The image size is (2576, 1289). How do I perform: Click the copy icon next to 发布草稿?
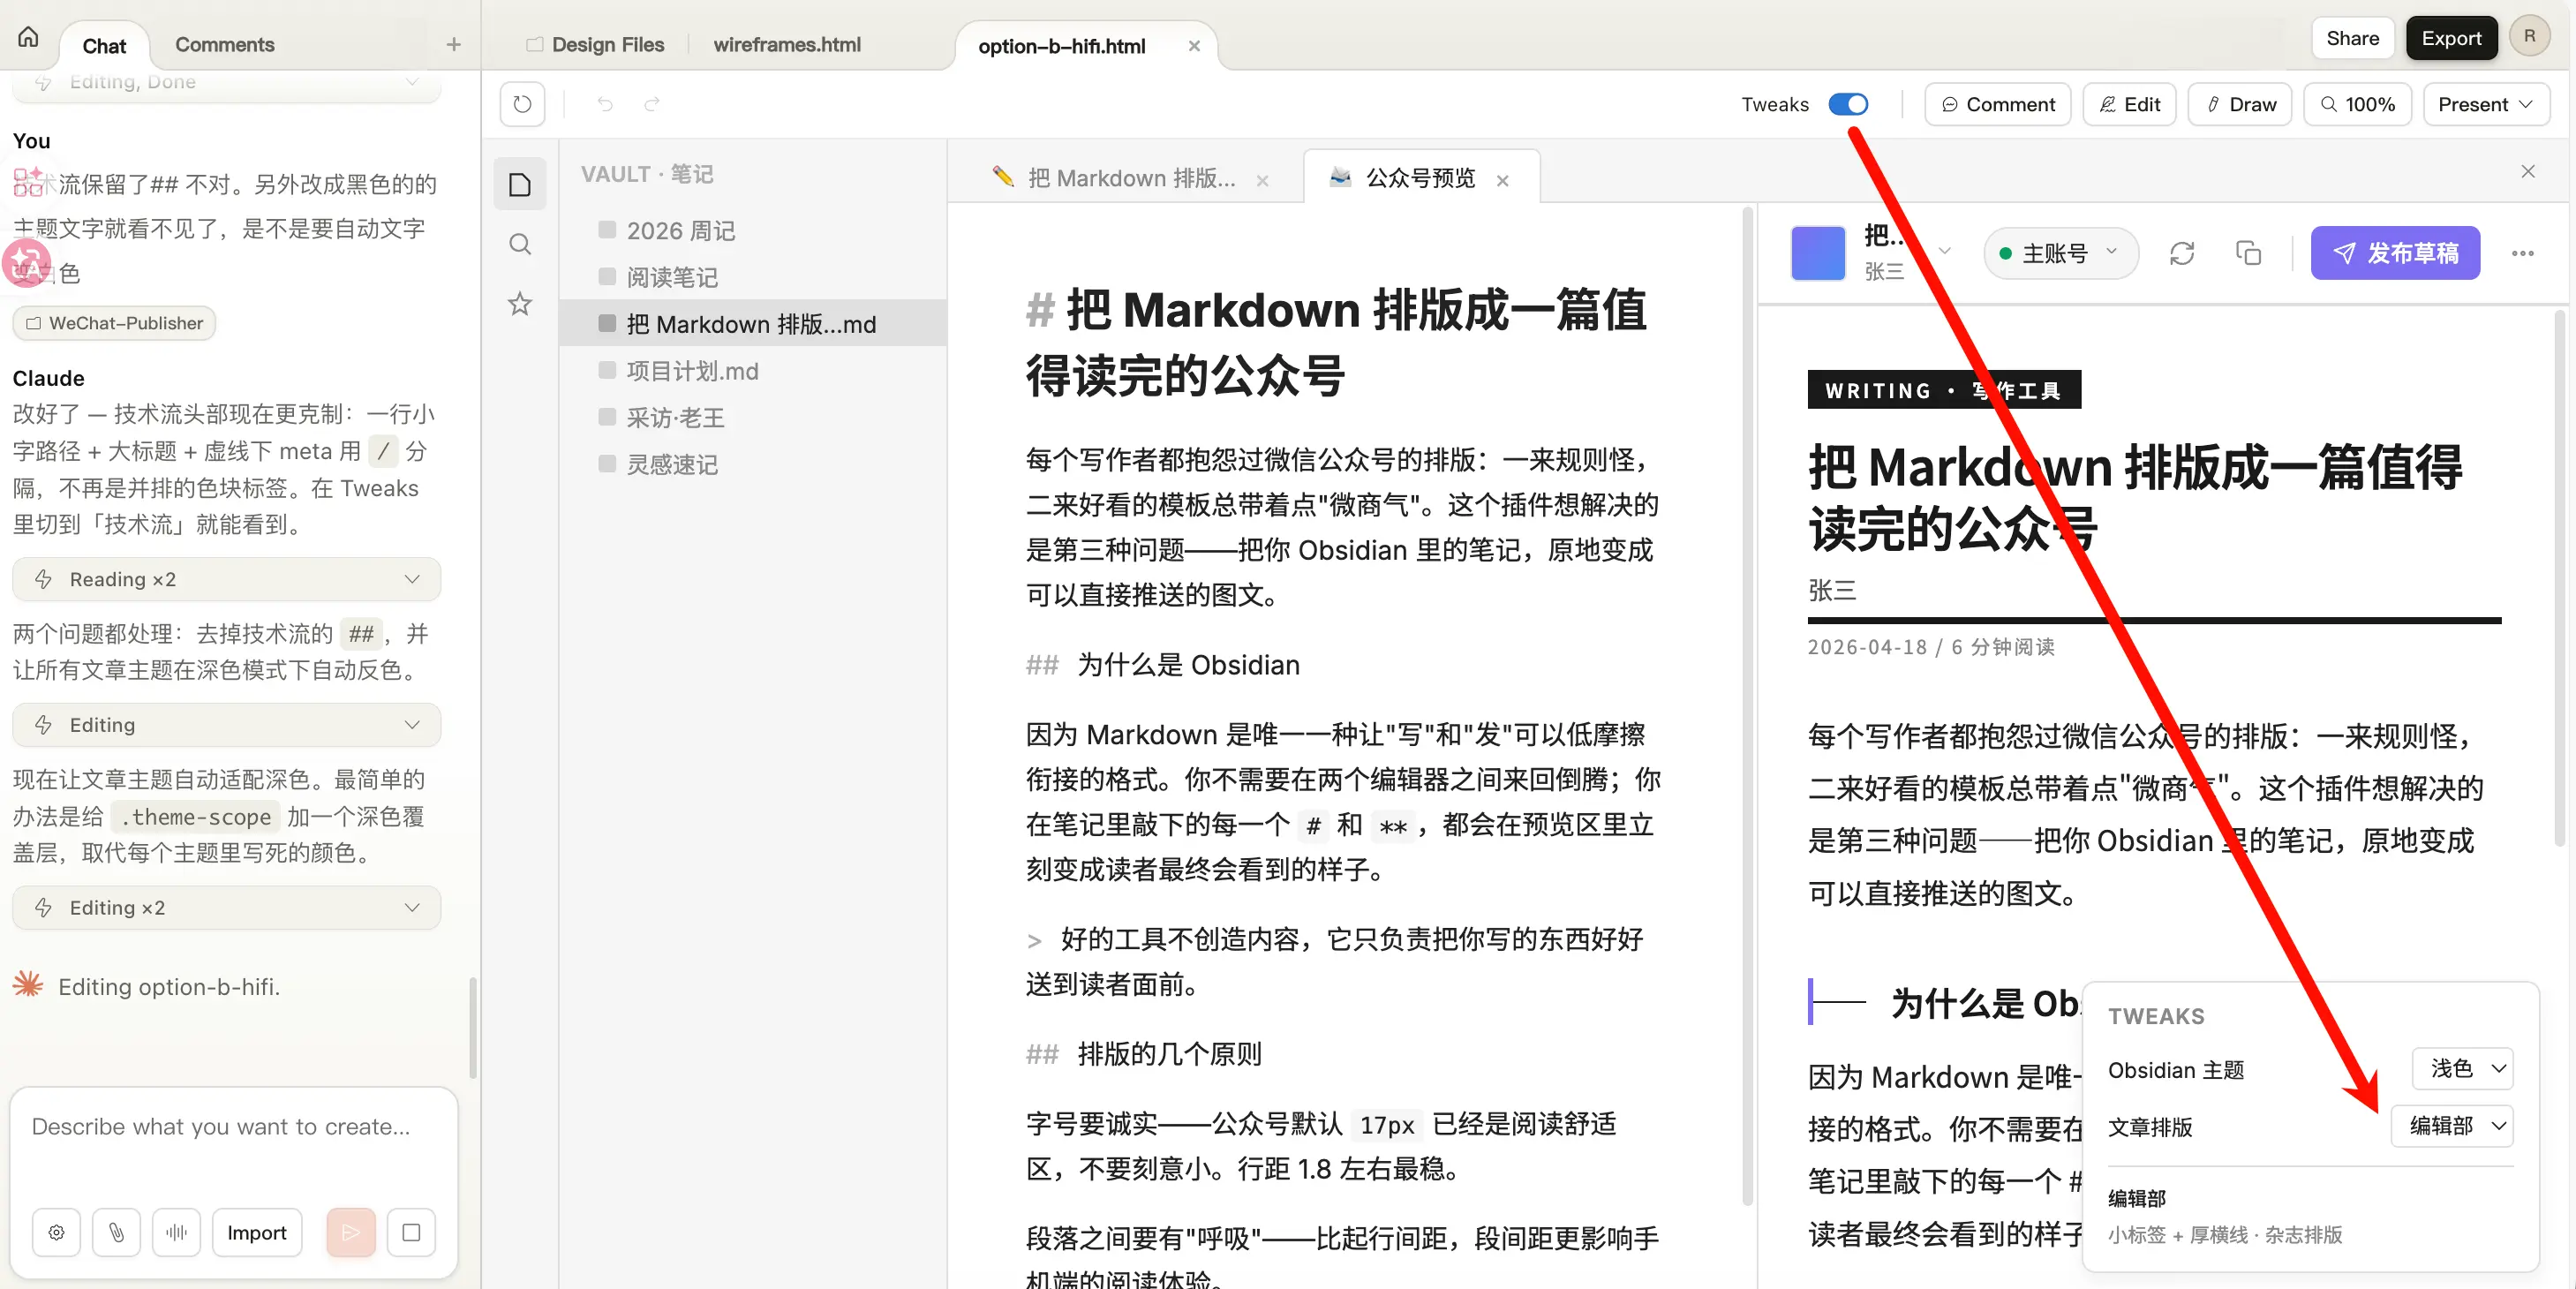2248,254
